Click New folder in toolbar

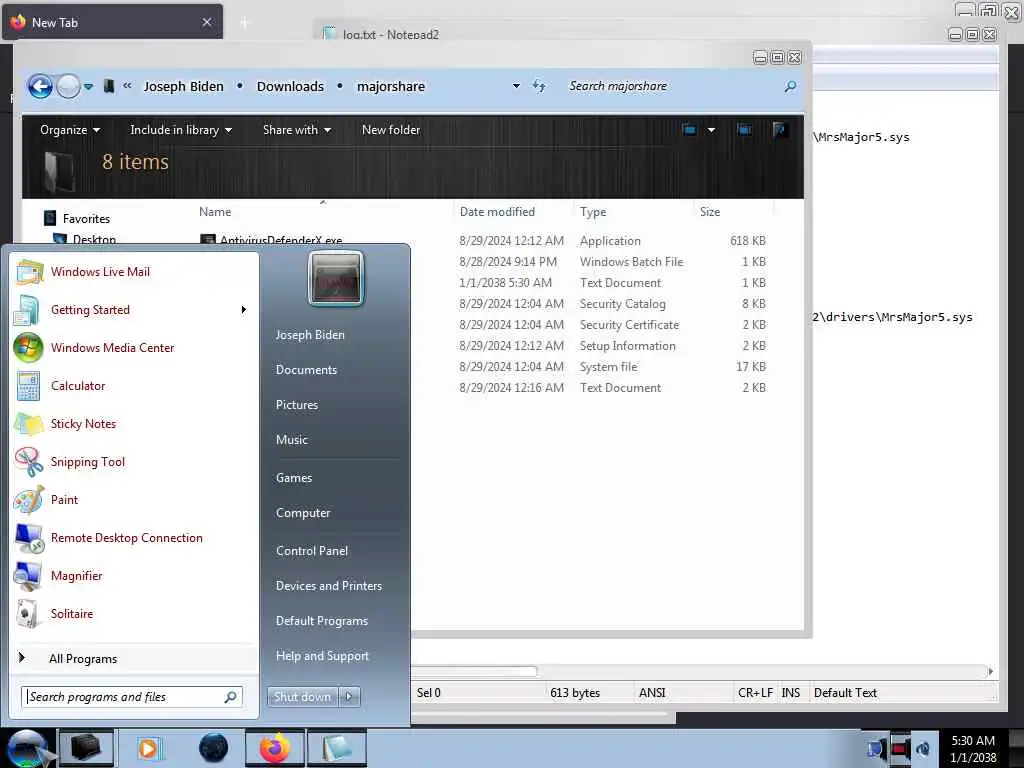pyautogui.click(x=391, y=130)
